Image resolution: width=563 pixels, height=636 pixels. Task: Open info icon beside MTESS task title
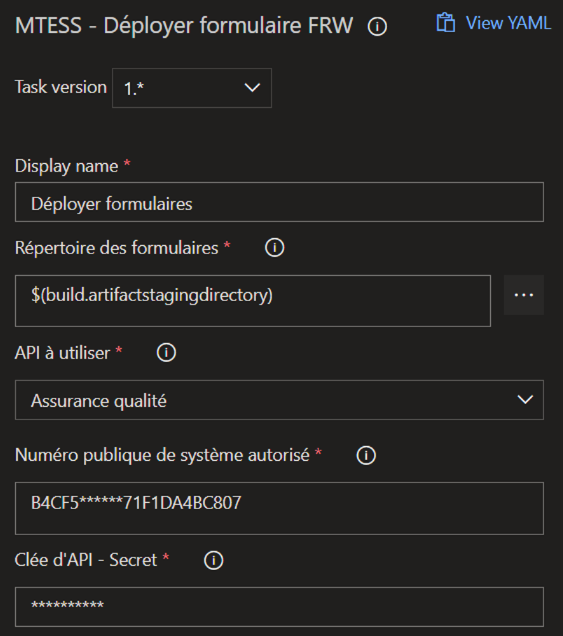(x=377, y=27)
